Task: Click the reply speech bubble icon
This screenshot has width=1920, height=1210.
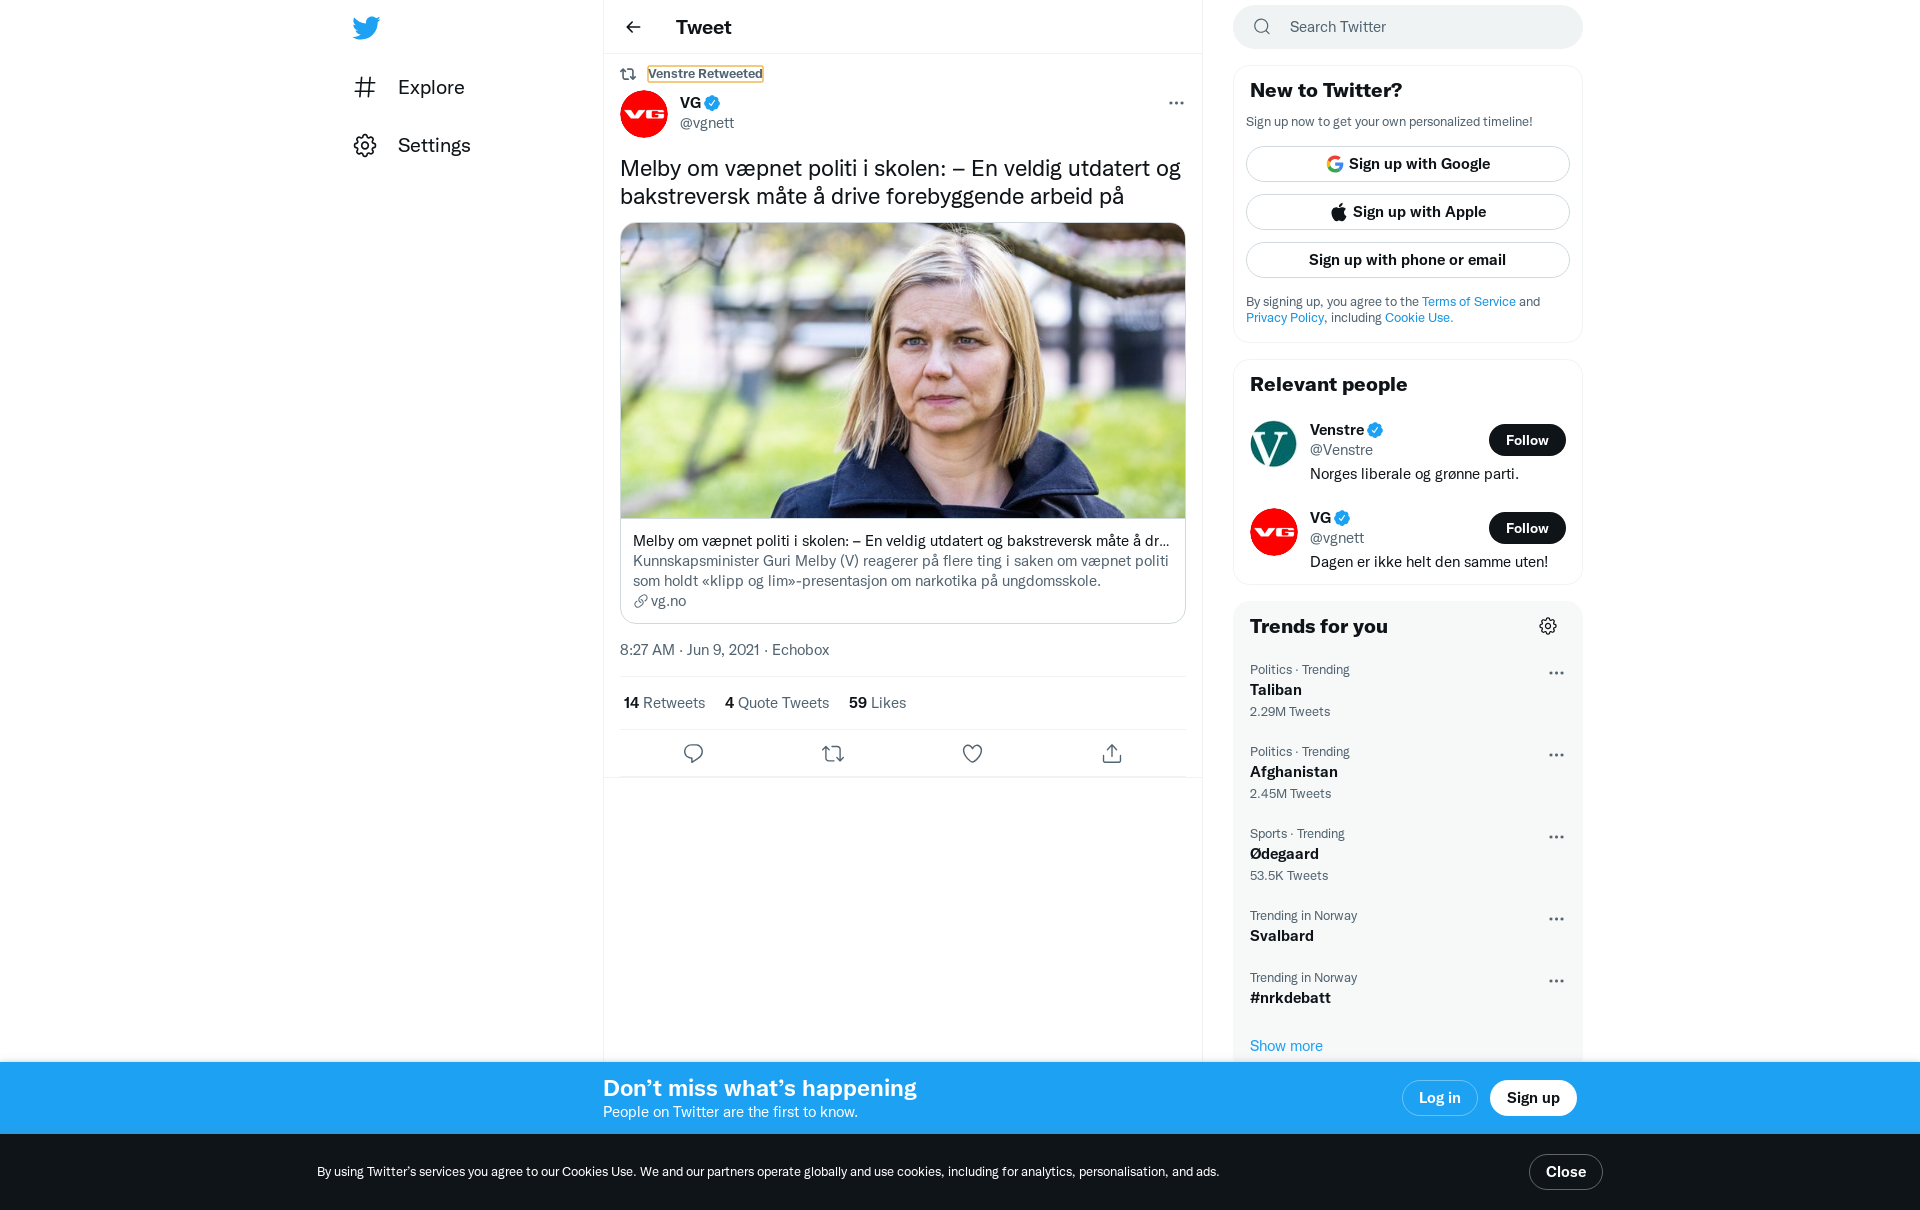Action: click(693, 753)
